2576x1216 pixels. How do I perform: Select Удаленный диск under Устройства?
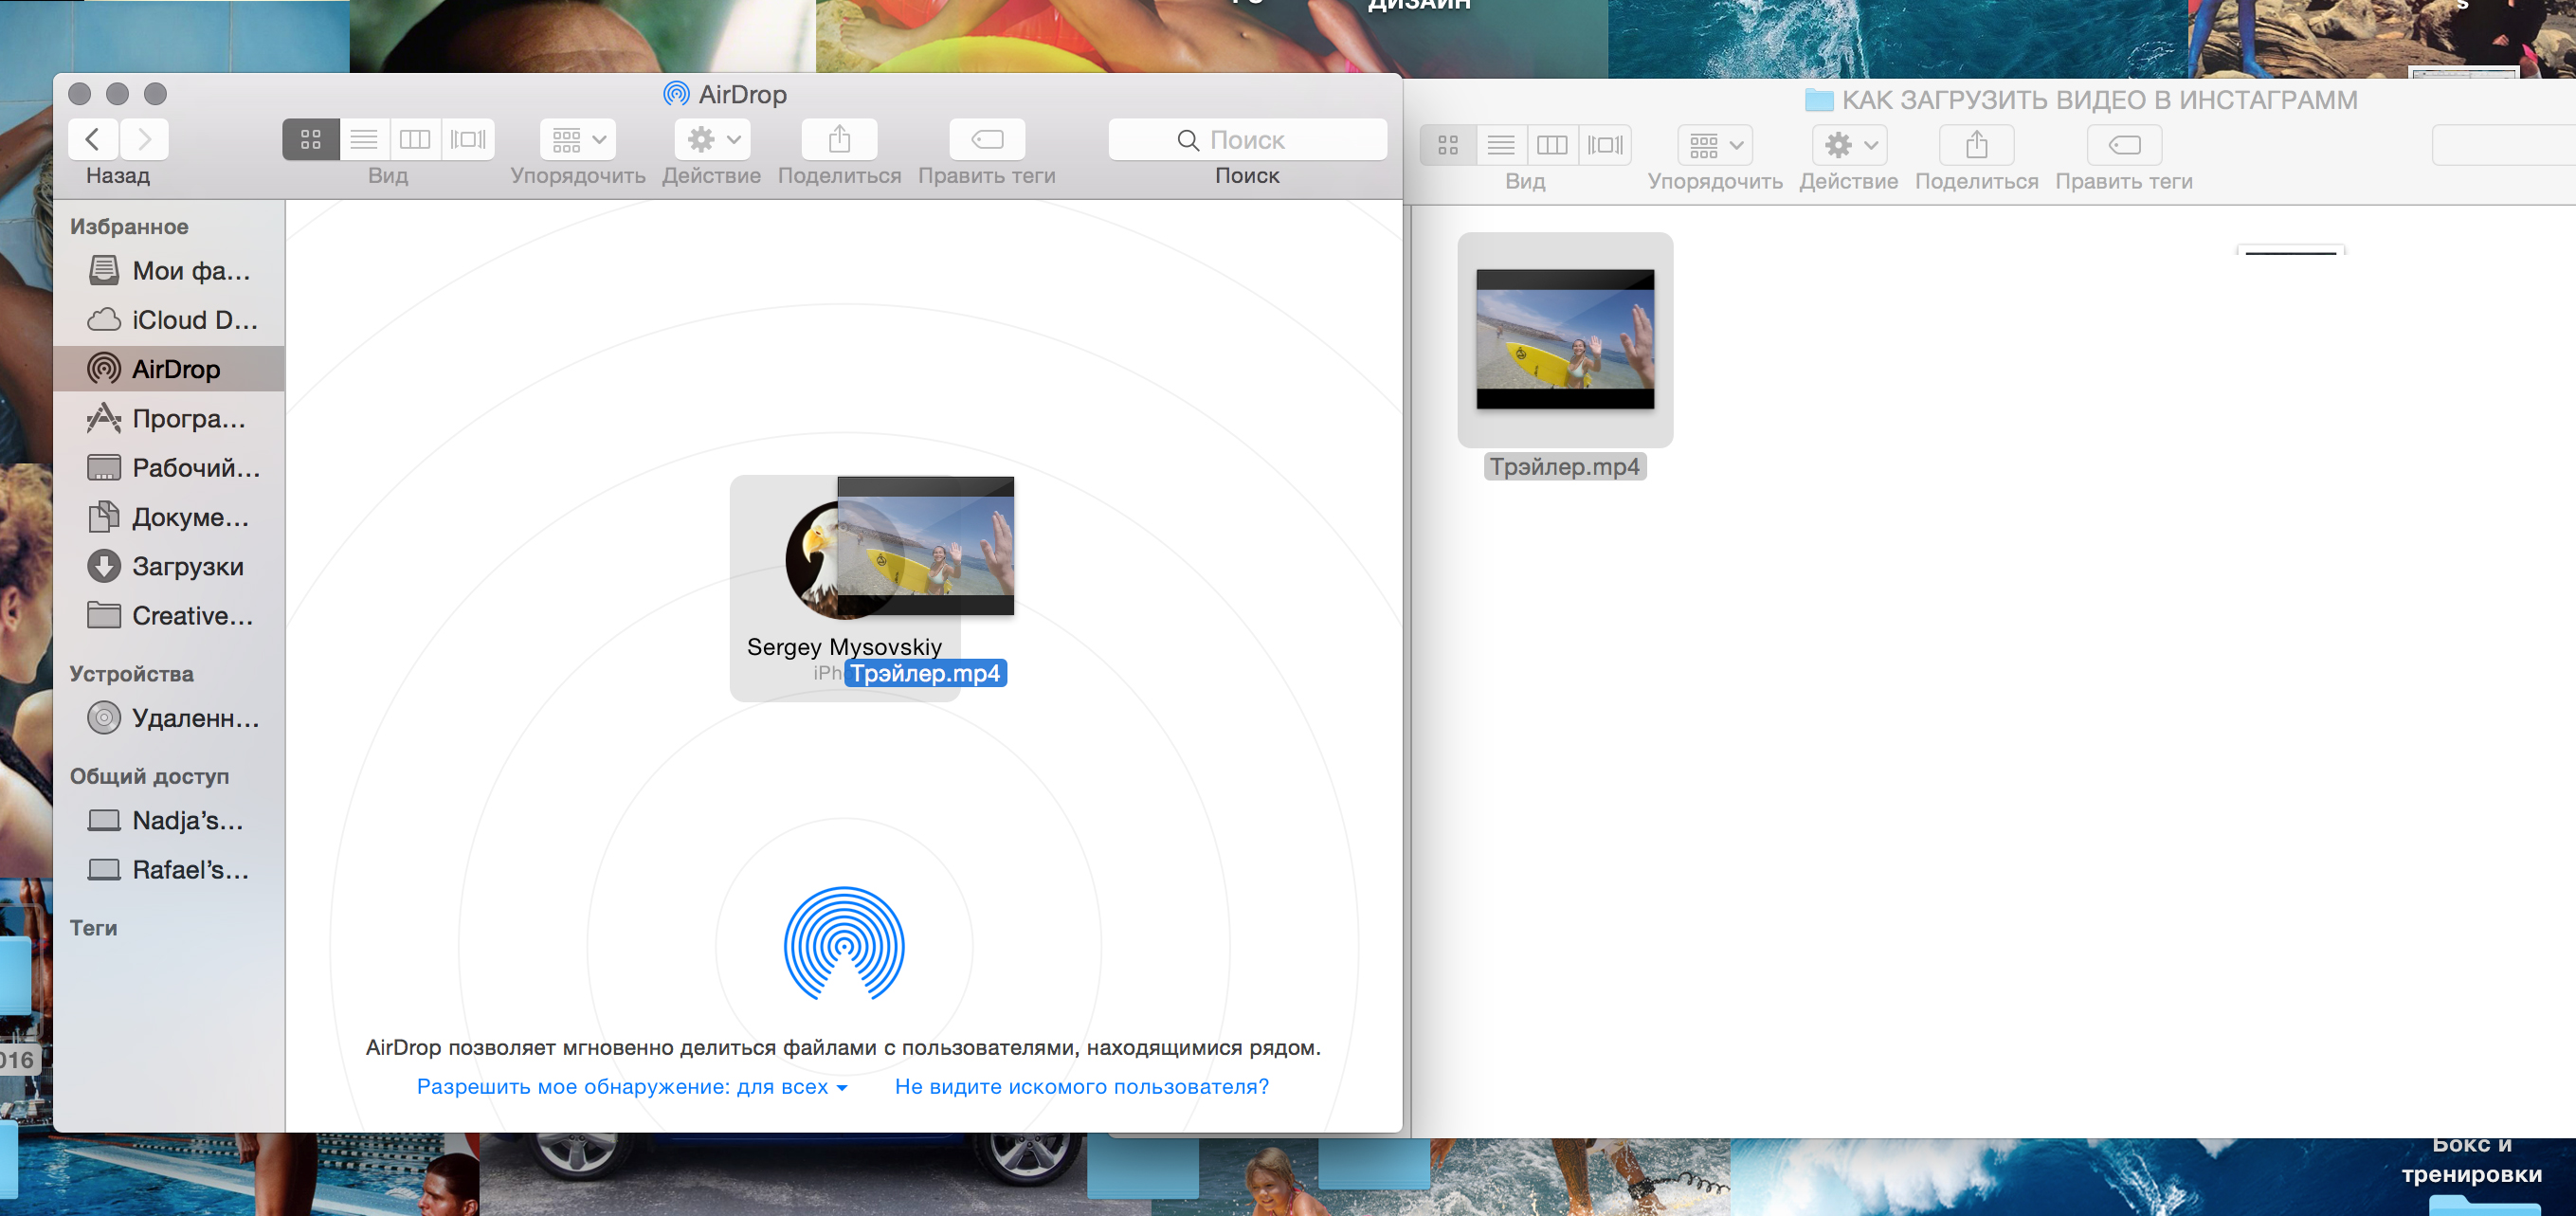point(170,718)
